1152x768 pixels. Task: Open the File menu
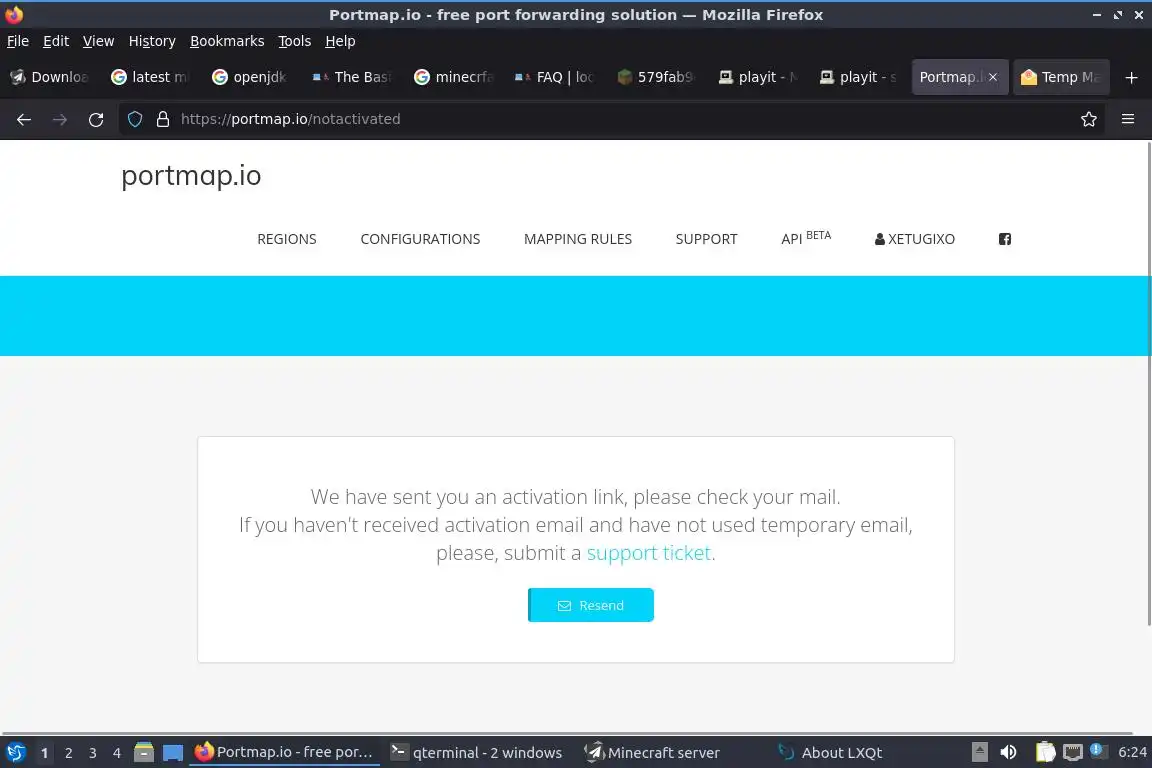(x=18, y=41)
